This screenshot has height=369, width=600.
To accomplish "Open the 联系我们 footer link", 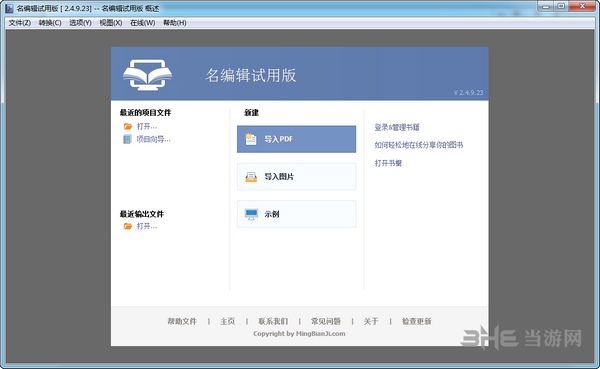I will click(x=273, y=321).
